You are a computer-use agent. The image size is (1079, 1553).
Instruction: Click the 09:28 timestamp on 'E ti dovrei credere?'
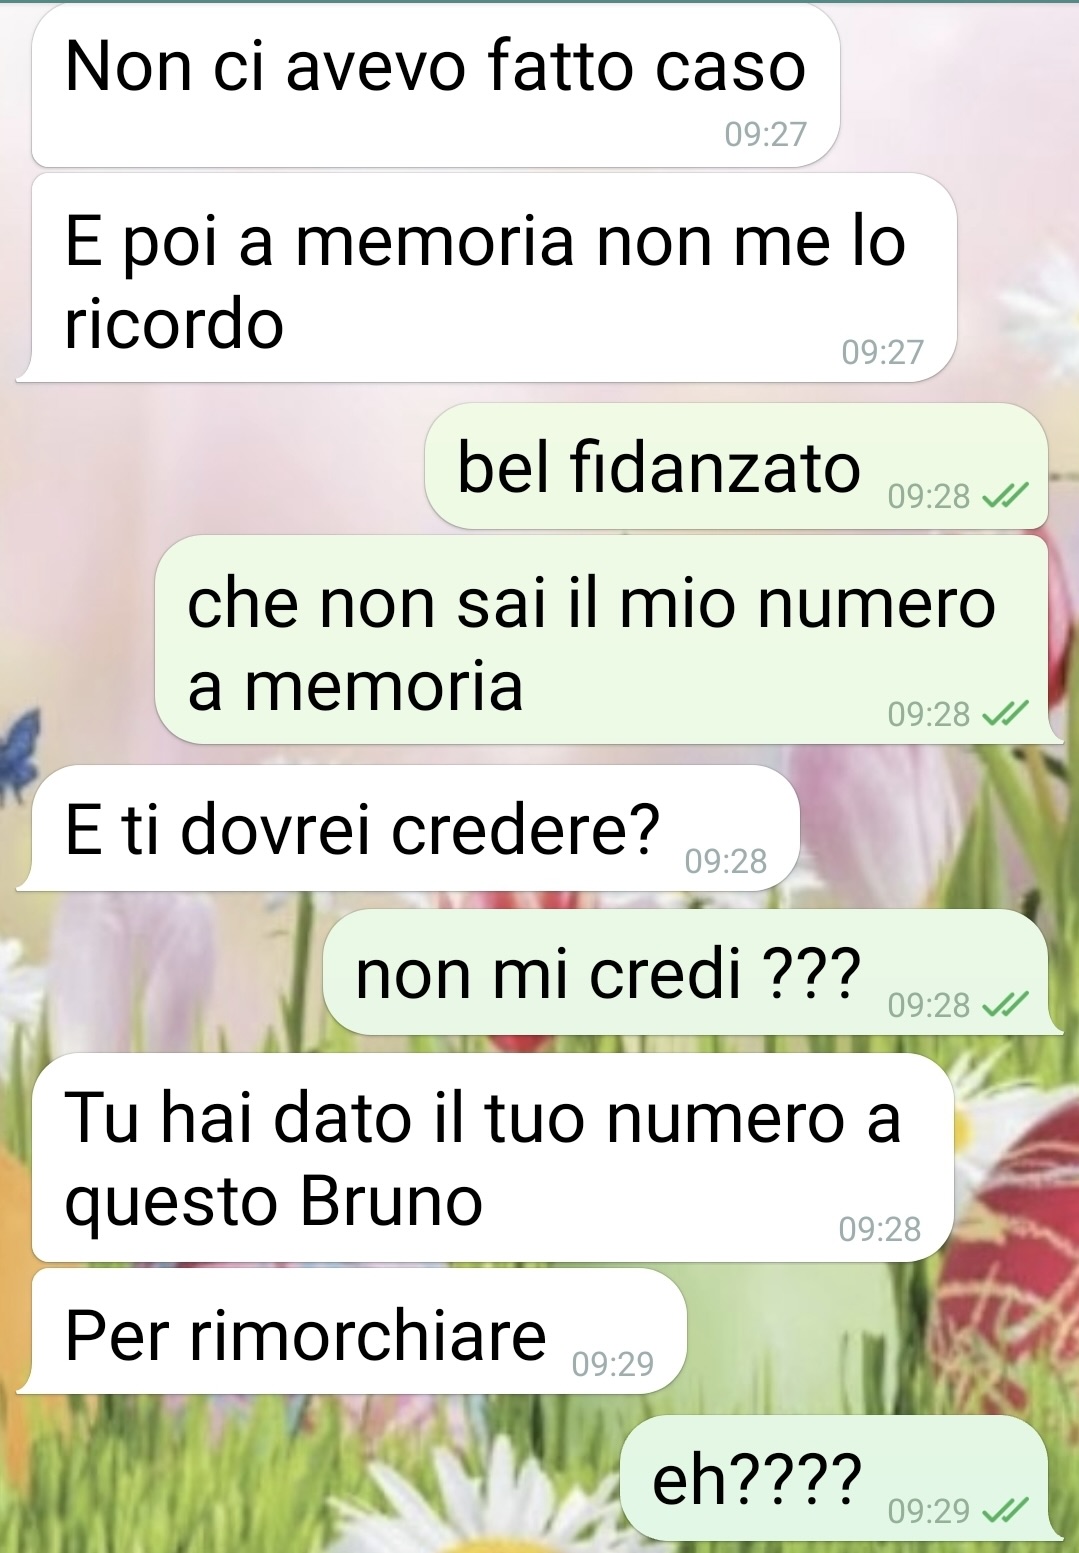click(x=726, y=861)
